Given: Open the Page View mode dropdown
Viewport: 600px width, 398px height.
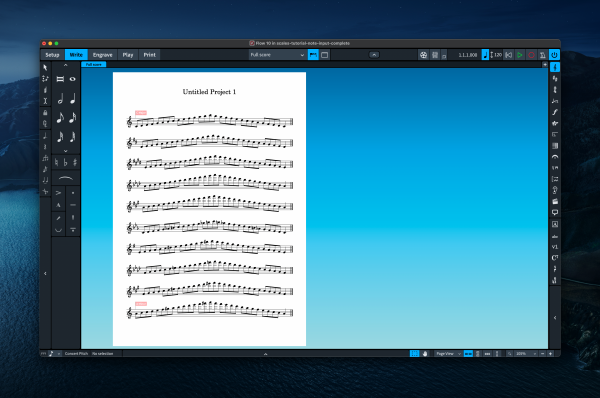Looking at the screenshot, I should pyautogui.click(x=448, y=354).
